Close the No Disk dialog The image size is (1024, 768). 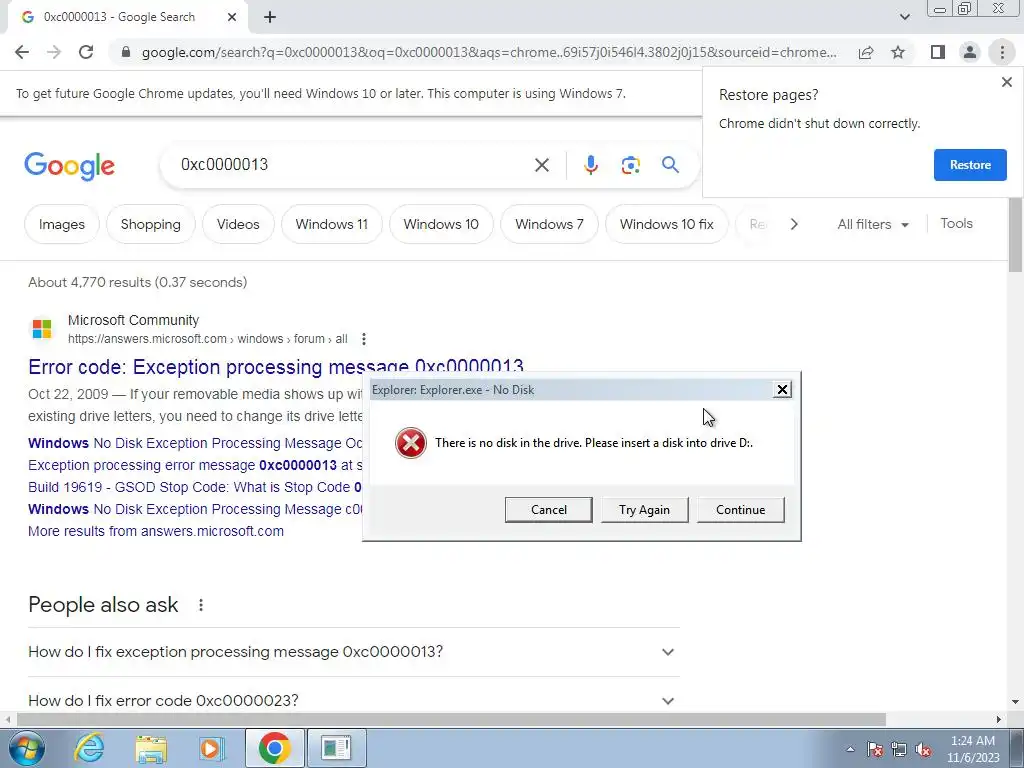(x=782, y=390)
